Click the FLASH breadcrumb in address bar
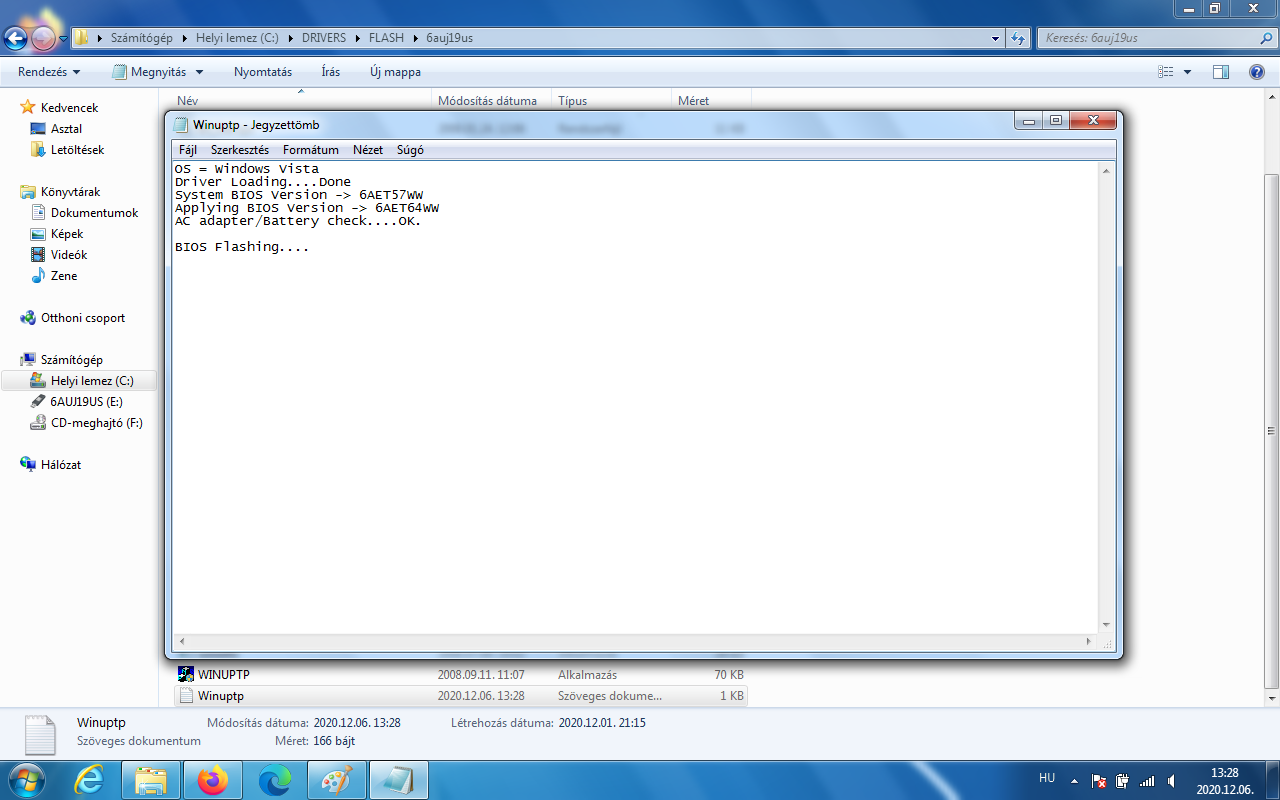Viewport: 1280px width, 800px height. pos(386,38)
